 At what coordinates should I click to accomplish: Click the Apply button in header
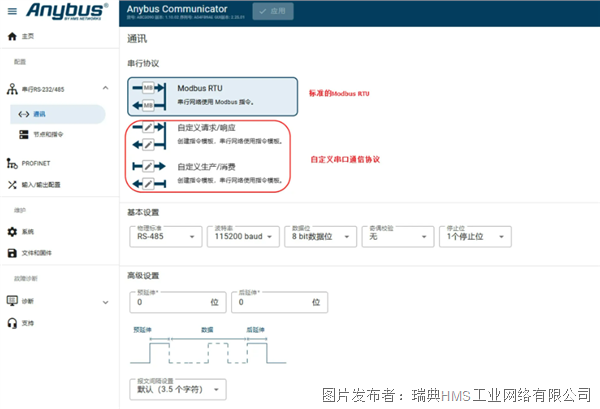pos(273,11)
